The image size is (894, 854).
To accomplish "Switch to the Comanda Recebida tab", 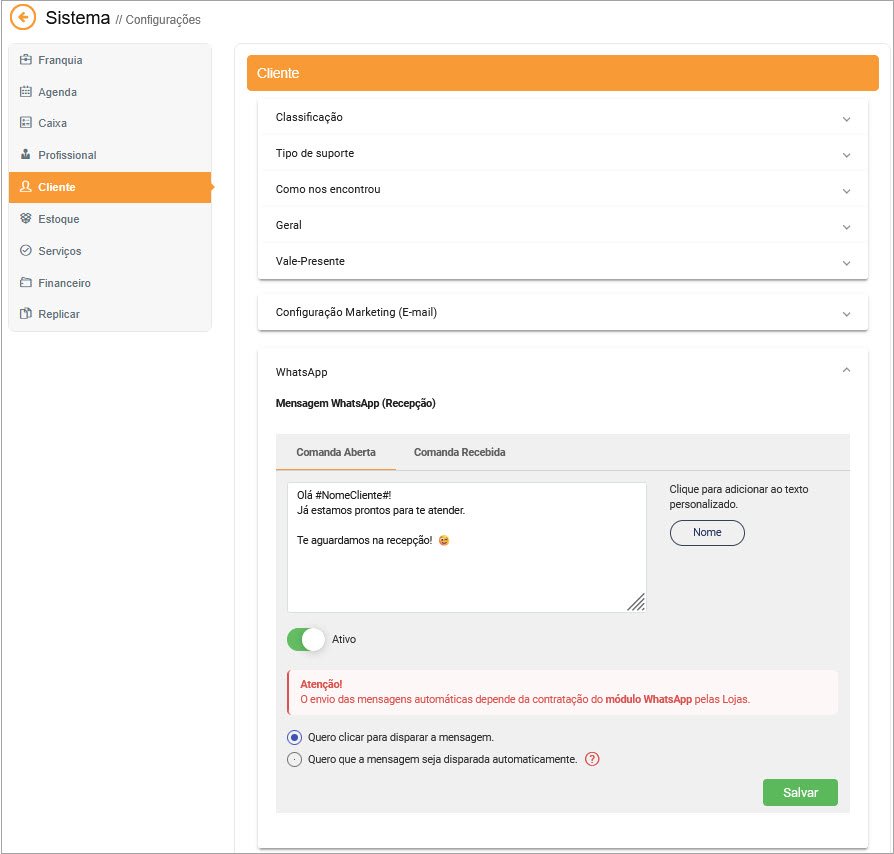I will pyautogui.click(x=460, y=452).
